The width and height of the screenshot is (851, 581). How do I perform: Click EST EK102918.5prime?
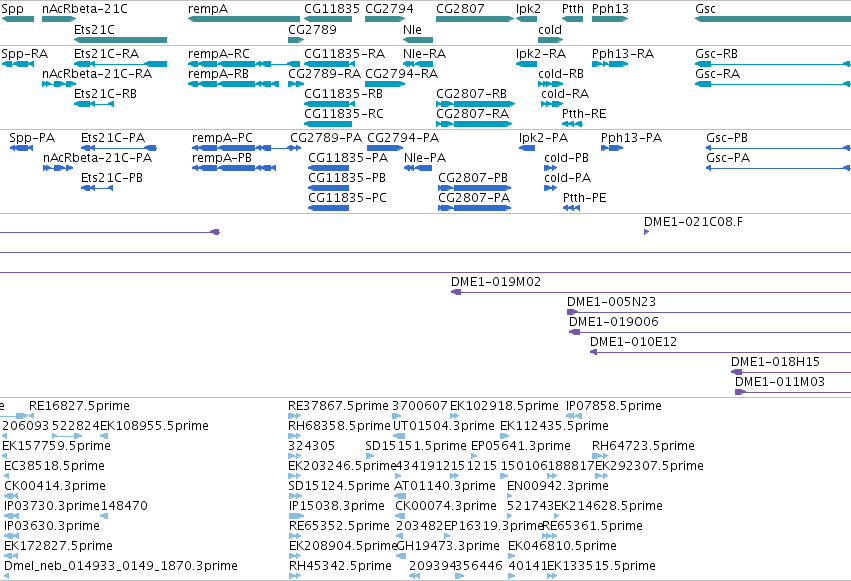pos(454,416)
